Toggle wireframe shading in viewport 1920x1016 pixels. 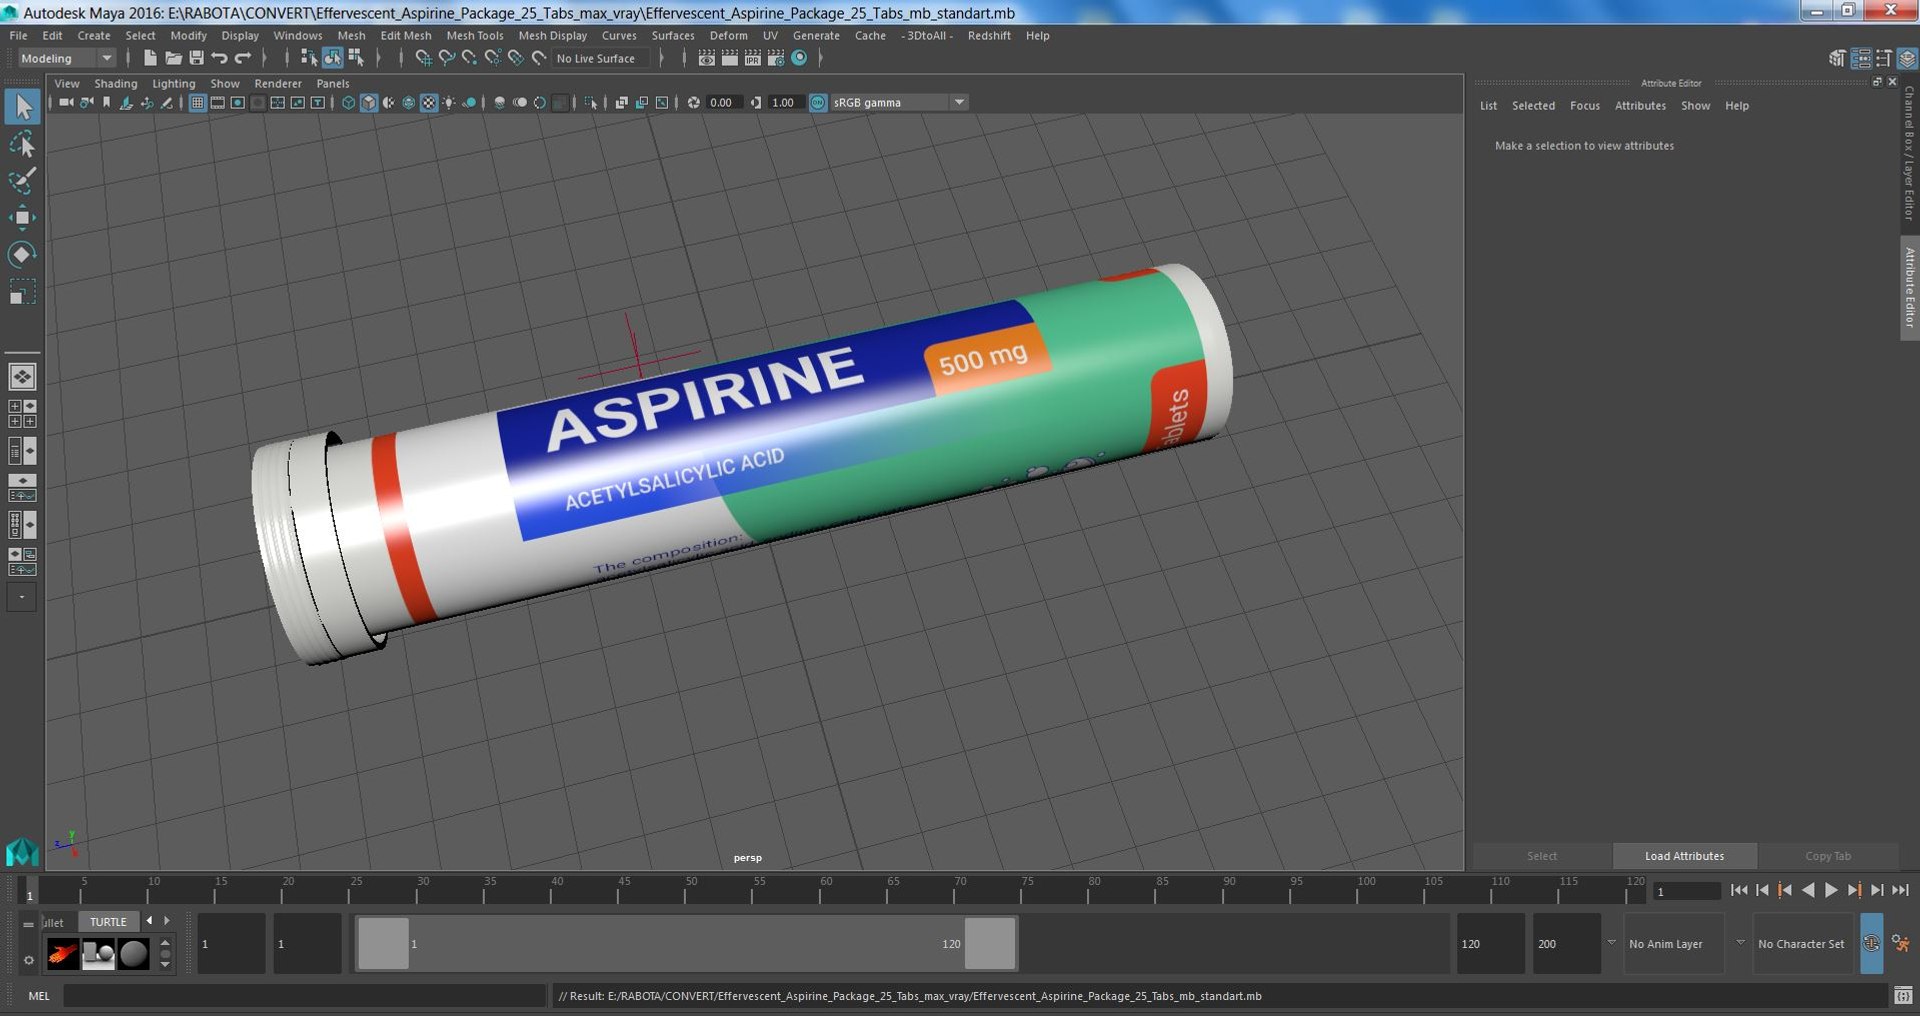tap(349, 103)
